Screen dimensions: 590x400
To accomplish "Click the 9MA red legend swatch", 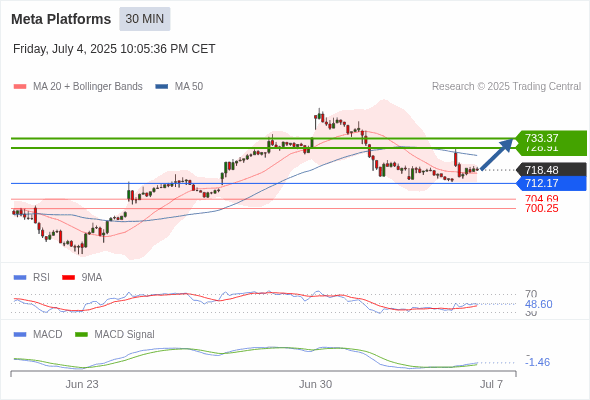I will (68, 278).
